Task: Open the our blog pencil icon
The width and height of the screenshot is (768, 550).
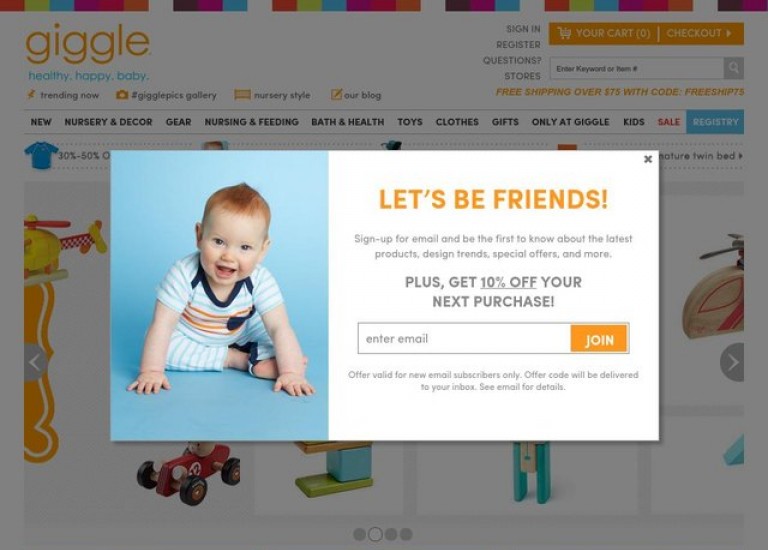Action: (x=336, y=94)
